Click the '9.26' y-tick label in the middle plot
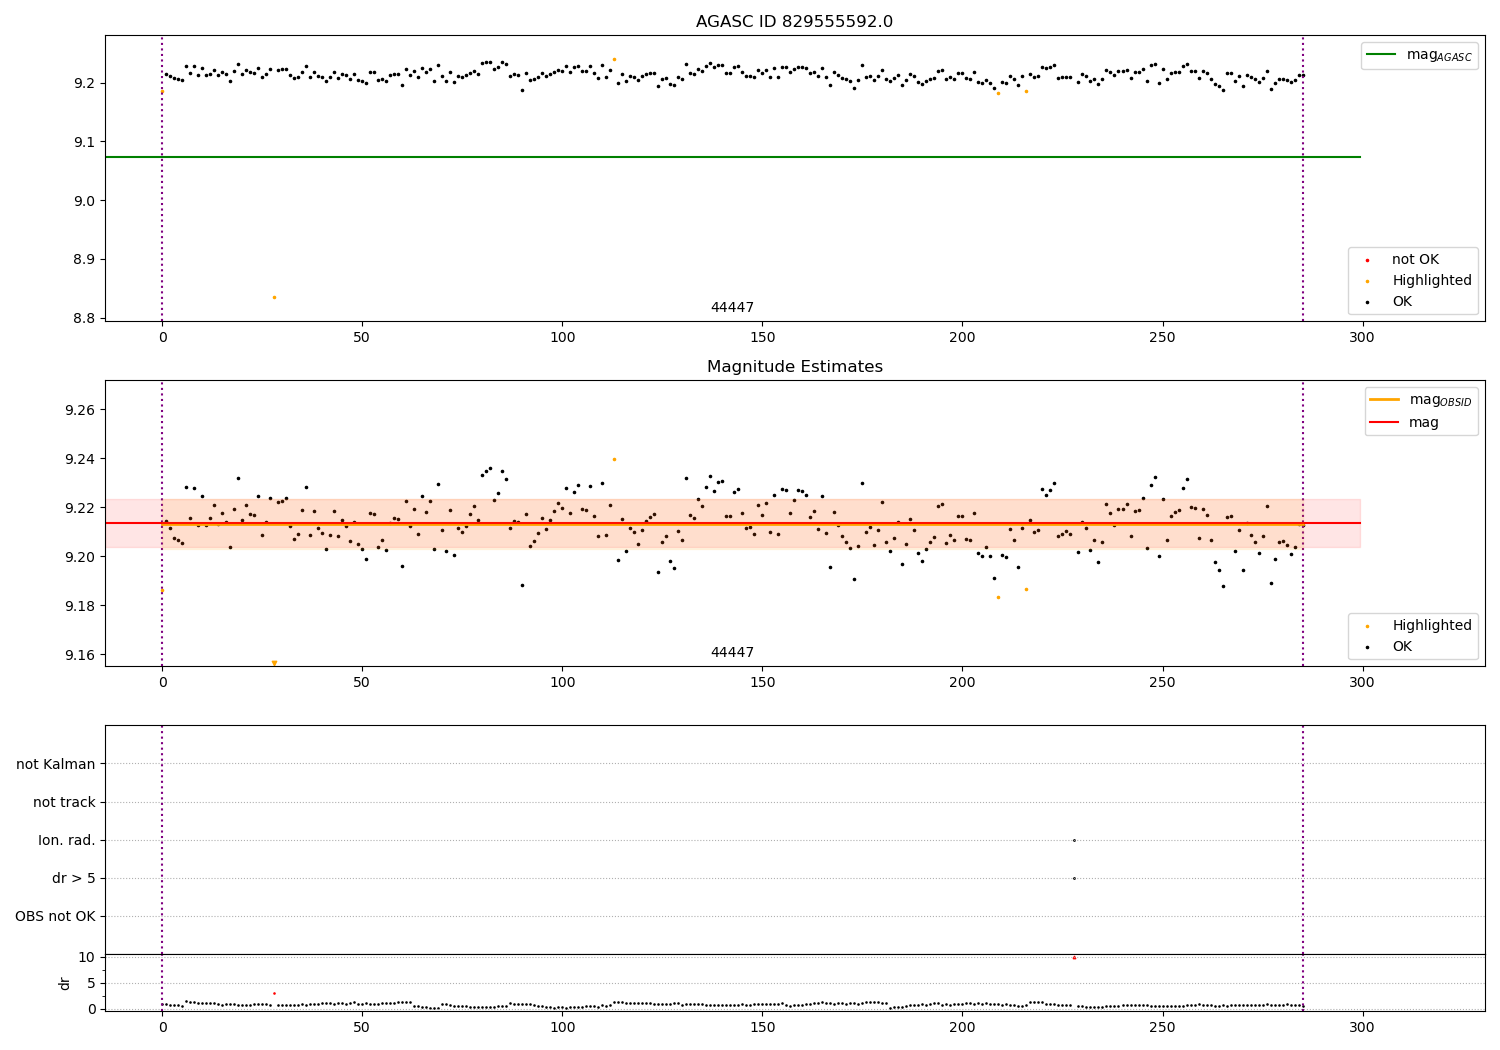Viewport: 1500px width, 1050px height. 81,411
